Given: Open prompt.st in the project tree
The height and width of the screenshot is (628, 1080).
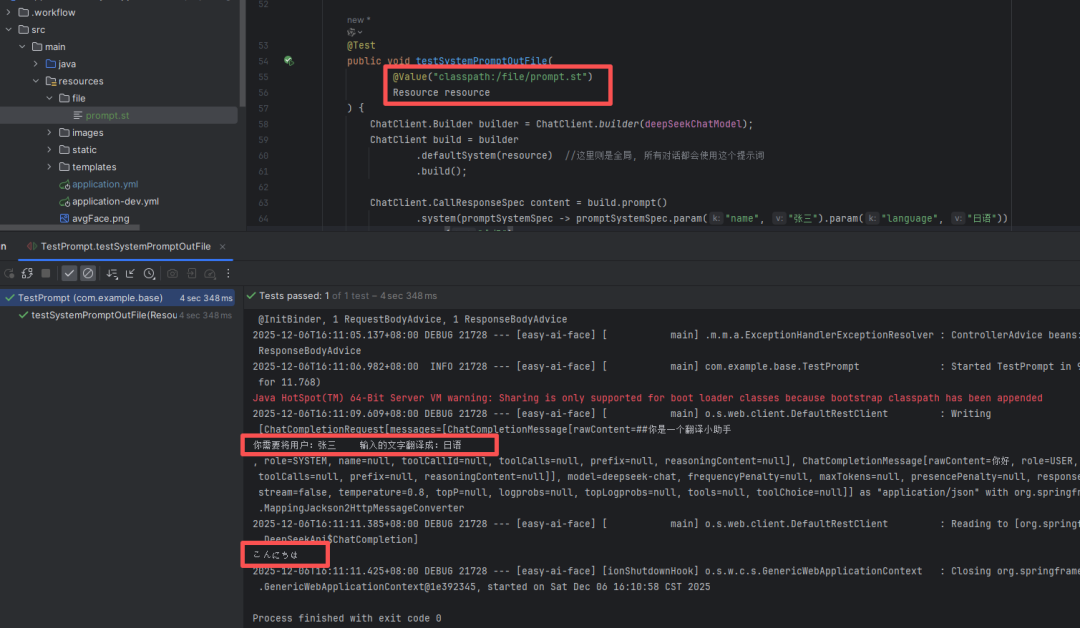Looking at the screenshot, I should coord(106,116).
